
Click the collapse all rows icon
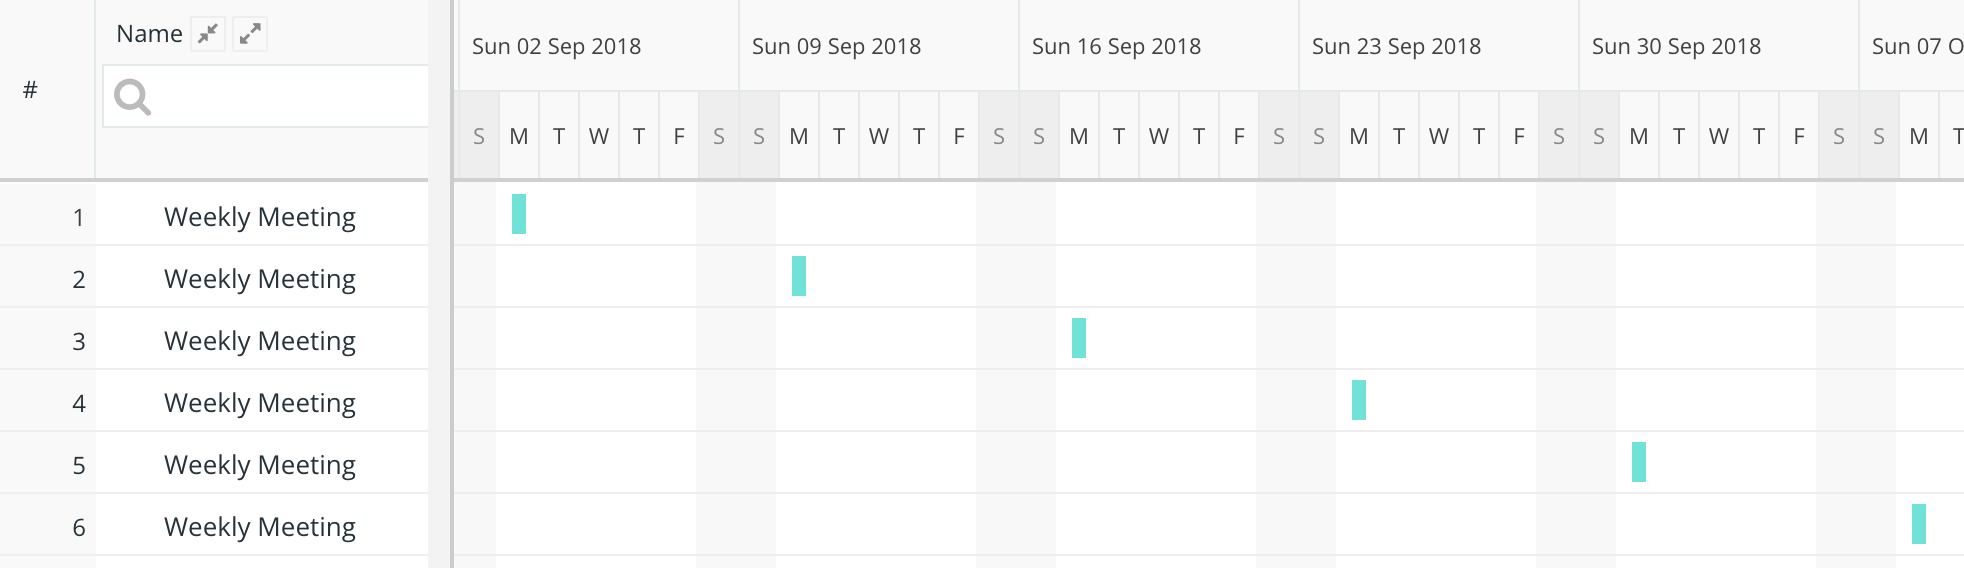pyautogui.click(x=208, y=34)
